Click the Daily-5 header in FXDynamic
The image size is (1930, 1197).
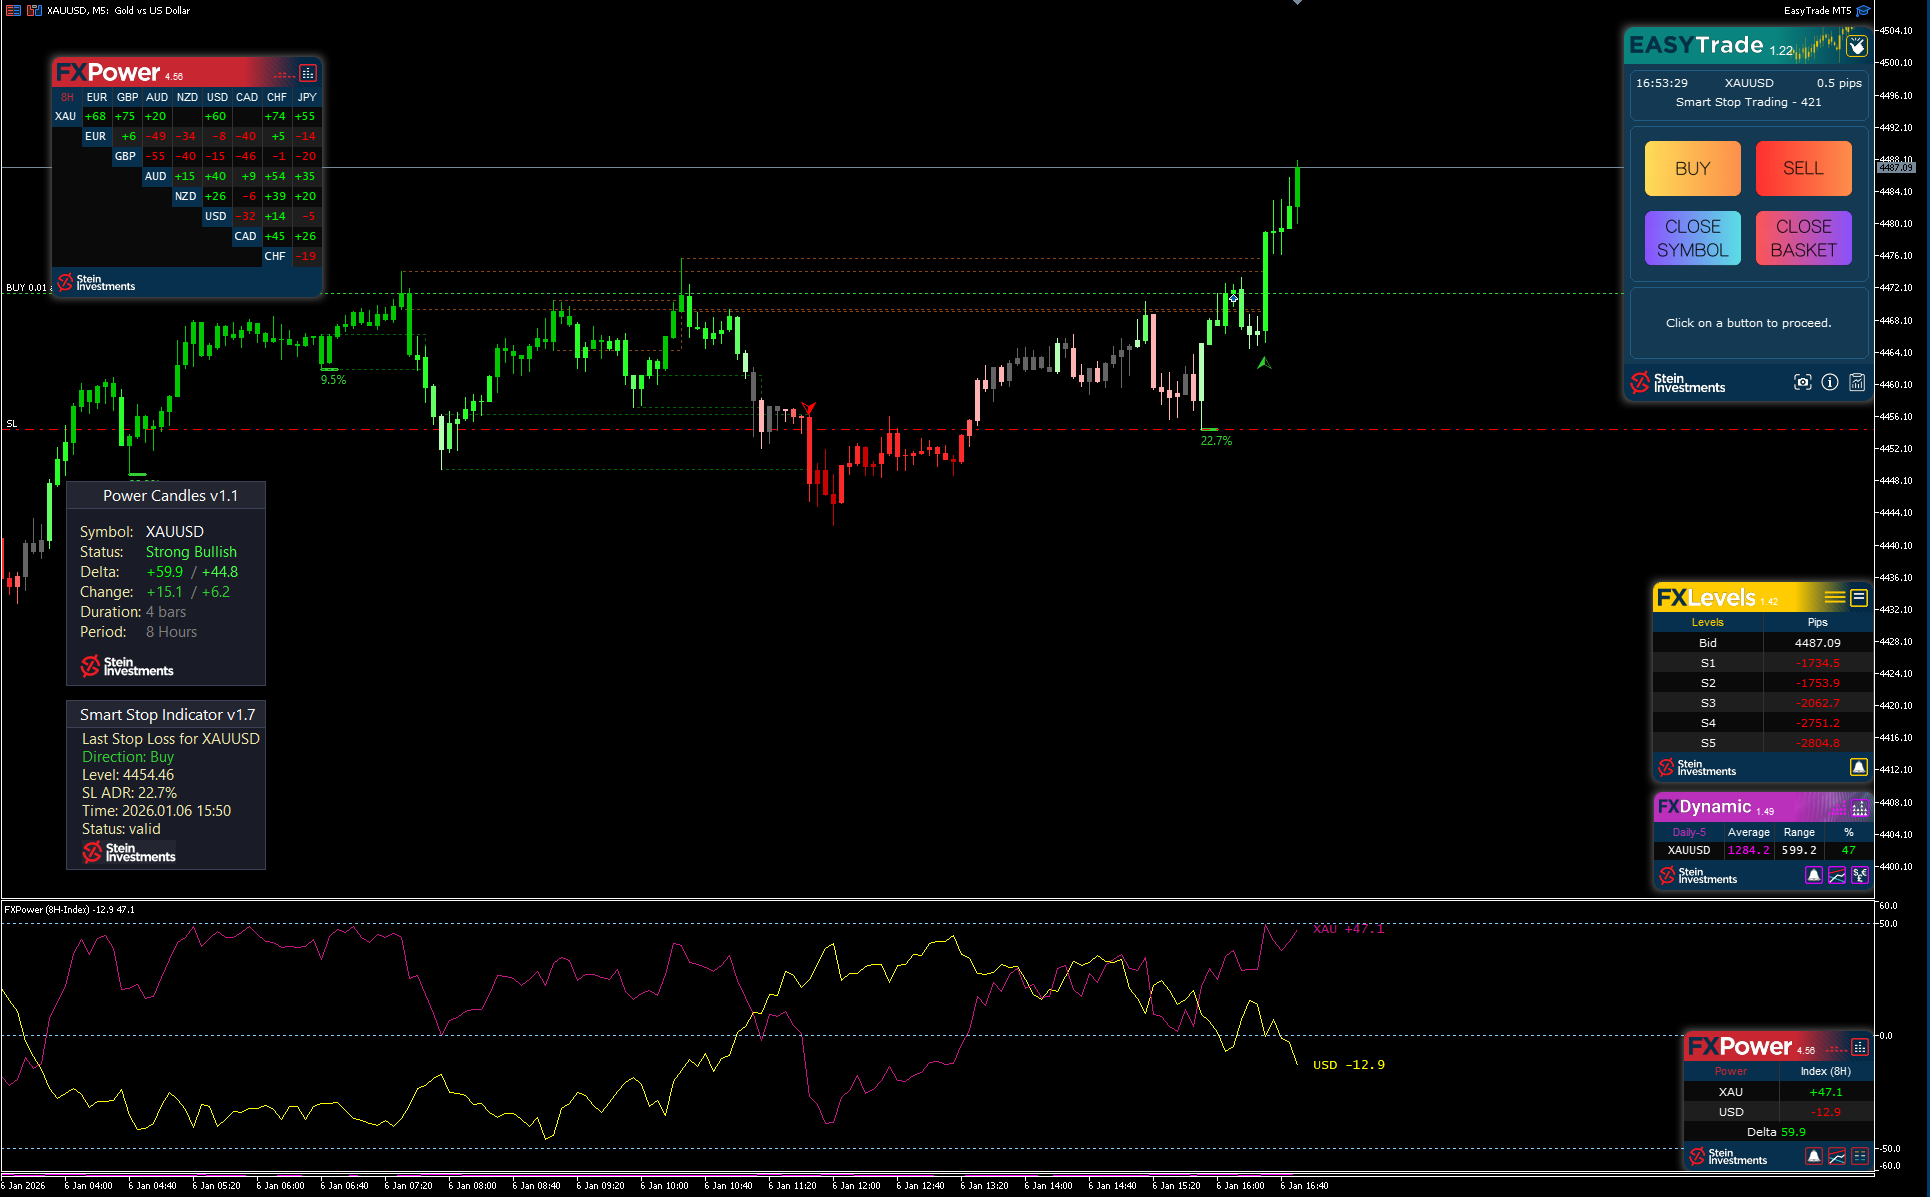coord(1689,832)
